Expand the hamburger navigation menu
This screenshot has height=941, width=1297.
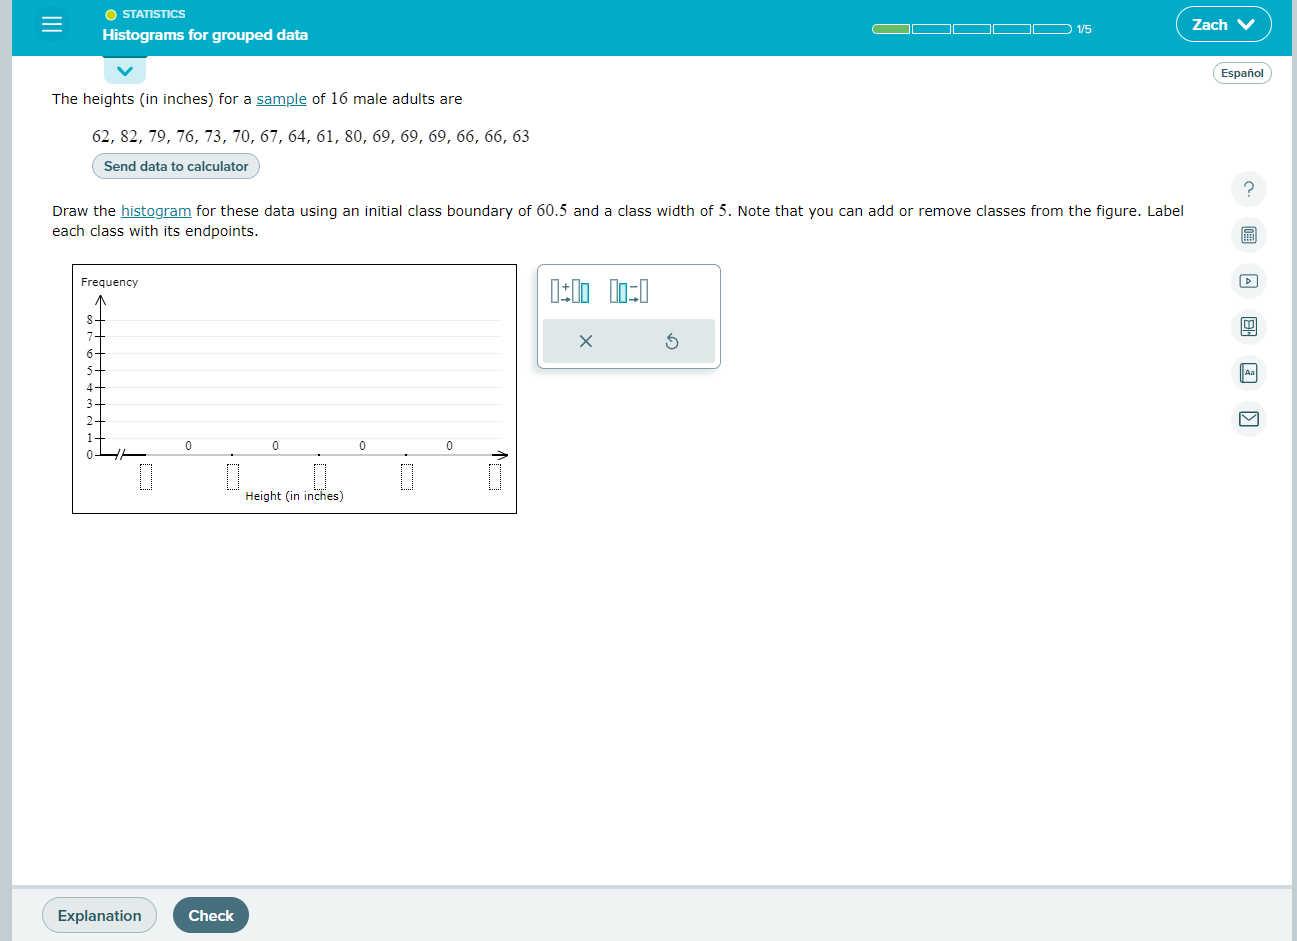tap(52, 24)
